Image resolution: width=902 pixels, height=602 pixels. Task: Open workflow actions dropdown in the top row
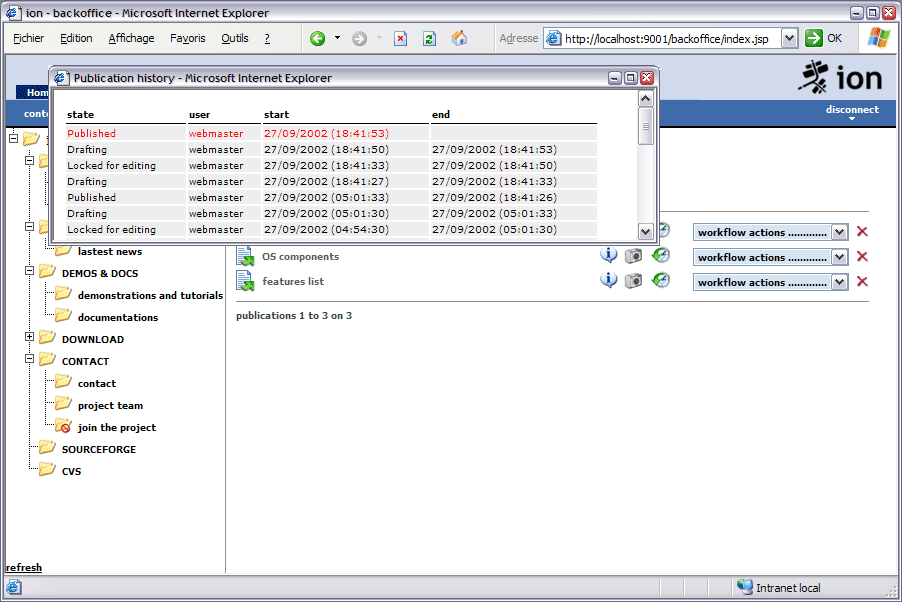point(770,233)
